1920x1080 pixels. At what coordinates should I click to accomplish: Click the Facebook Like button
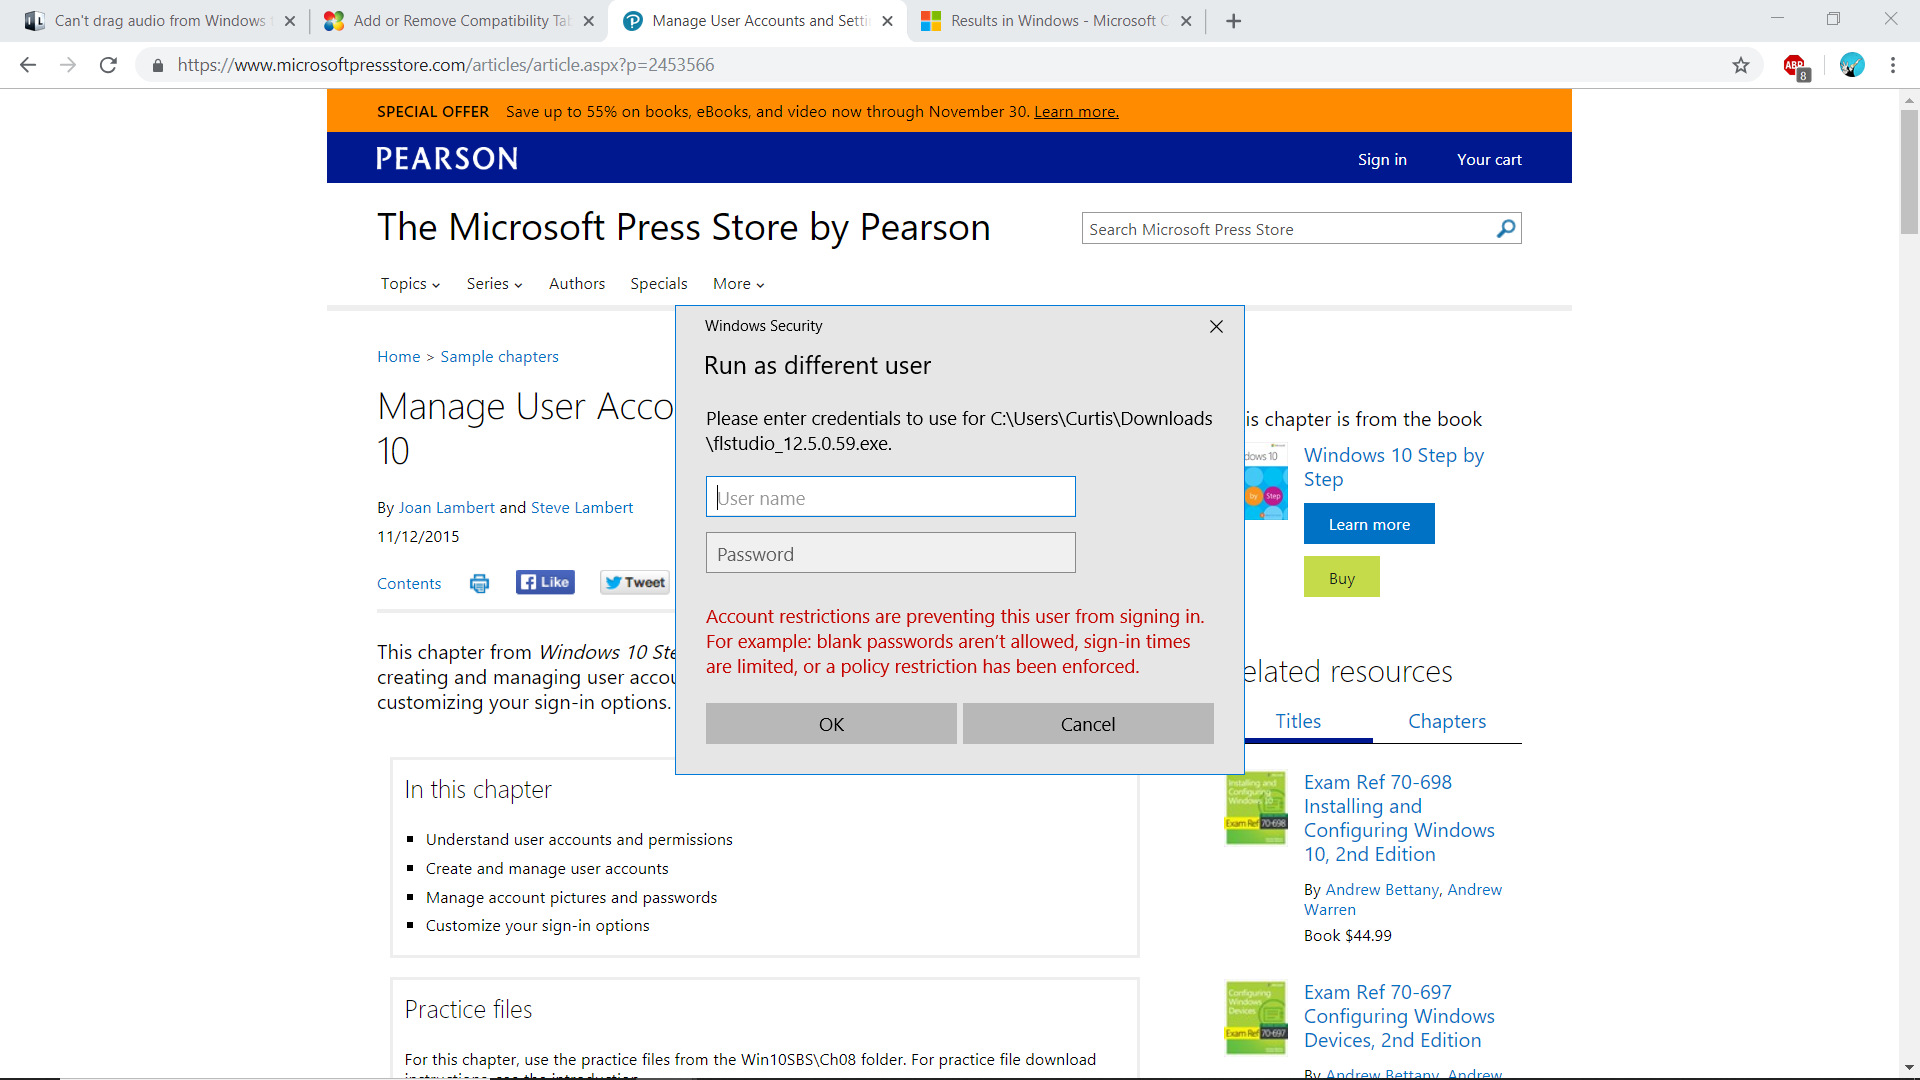tap(545, 582)
